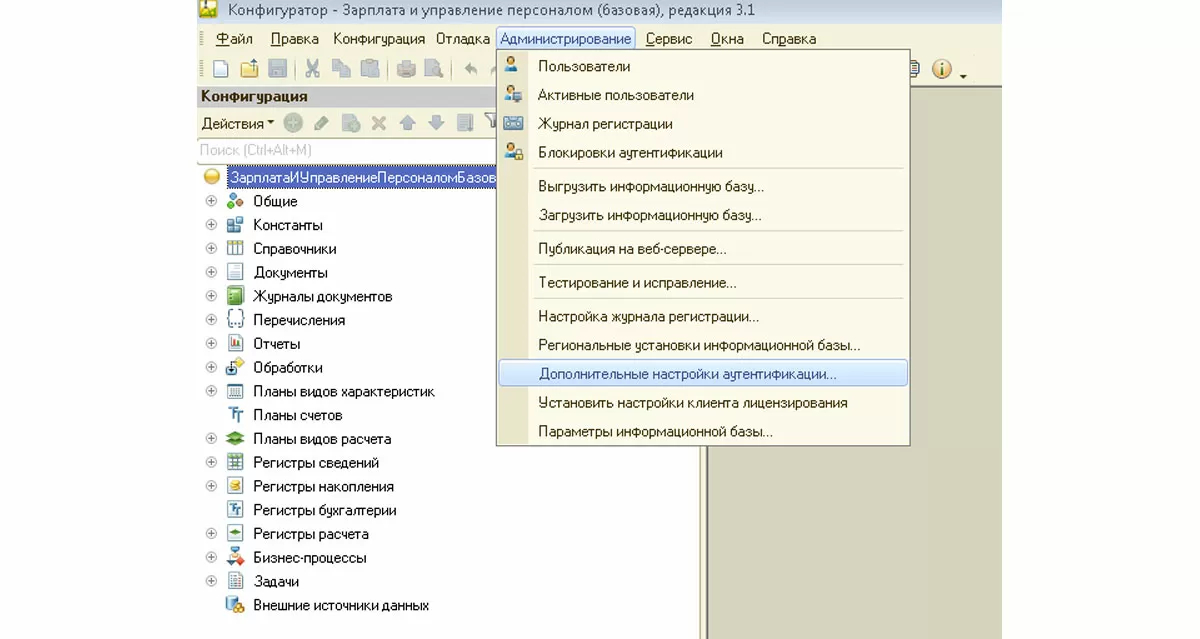
Task: Click the edit pencil icon in configuration panel
Action: tap(321, 123)
